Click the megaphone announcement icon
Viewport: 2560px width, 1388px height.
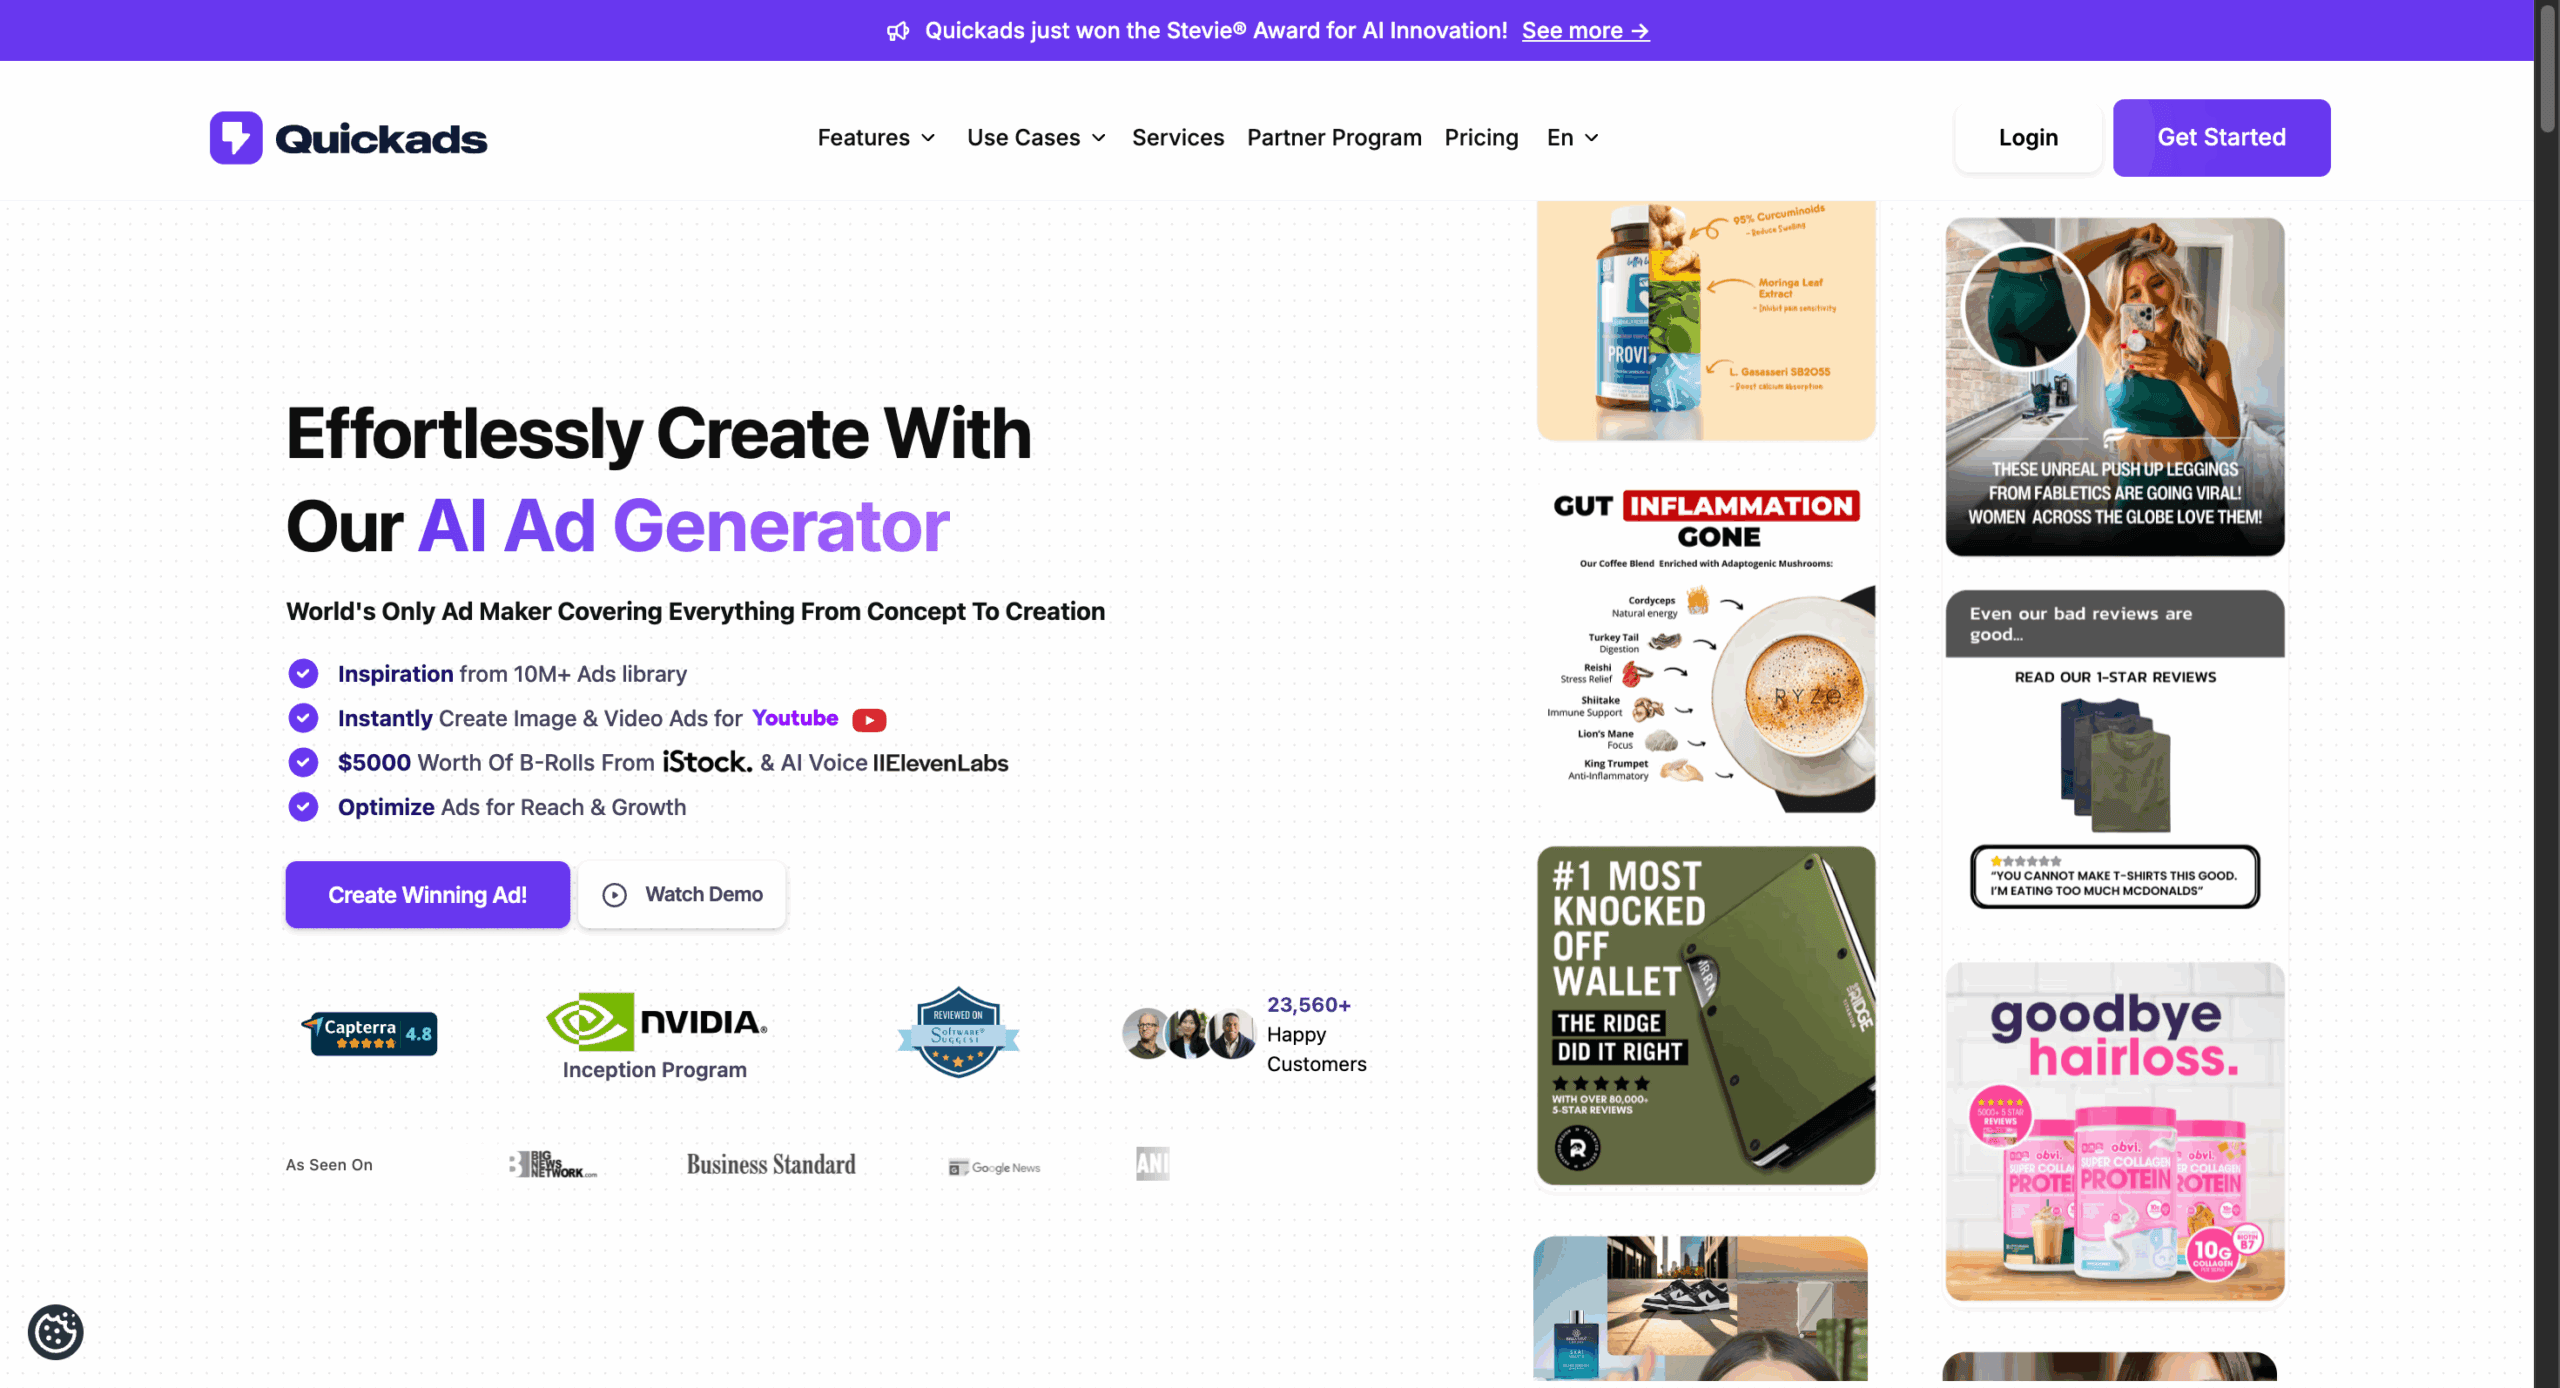[x=897, y=31]
